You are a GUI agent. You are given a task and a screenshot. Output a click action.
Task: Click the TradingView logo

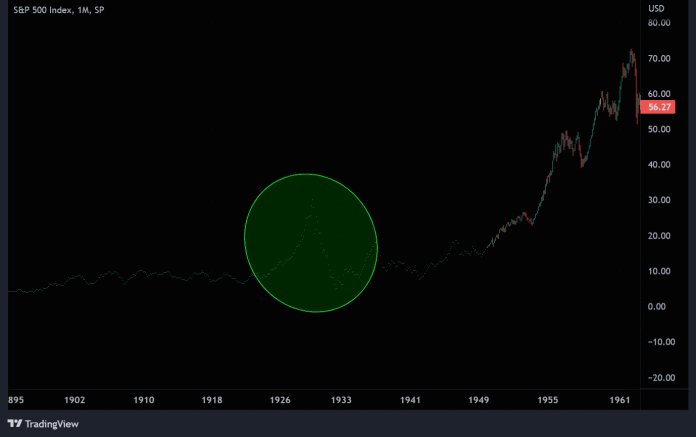[43, 424]
